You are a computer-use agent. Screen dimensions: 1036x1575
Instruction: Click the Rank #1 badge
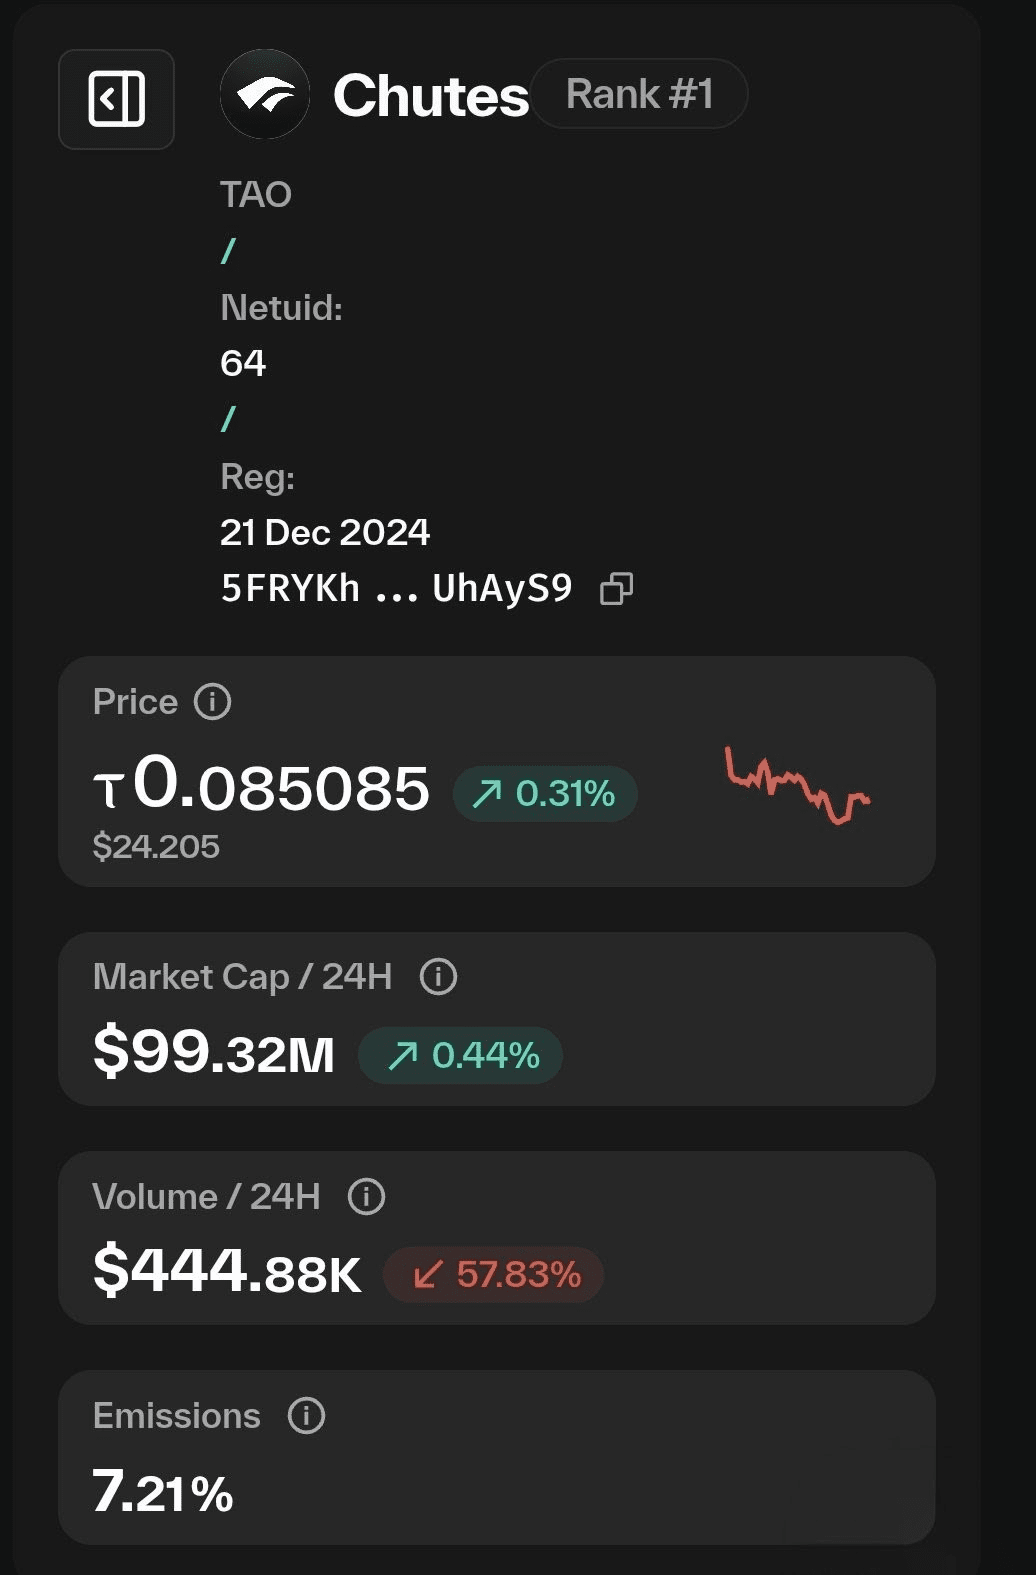(x=639, y=94)
